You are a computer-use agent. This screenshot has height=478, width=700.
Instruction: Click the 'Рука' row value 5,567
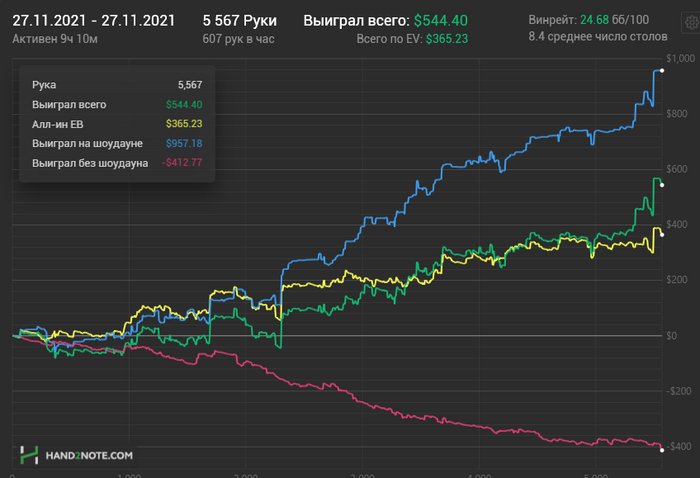pos(190,85)
